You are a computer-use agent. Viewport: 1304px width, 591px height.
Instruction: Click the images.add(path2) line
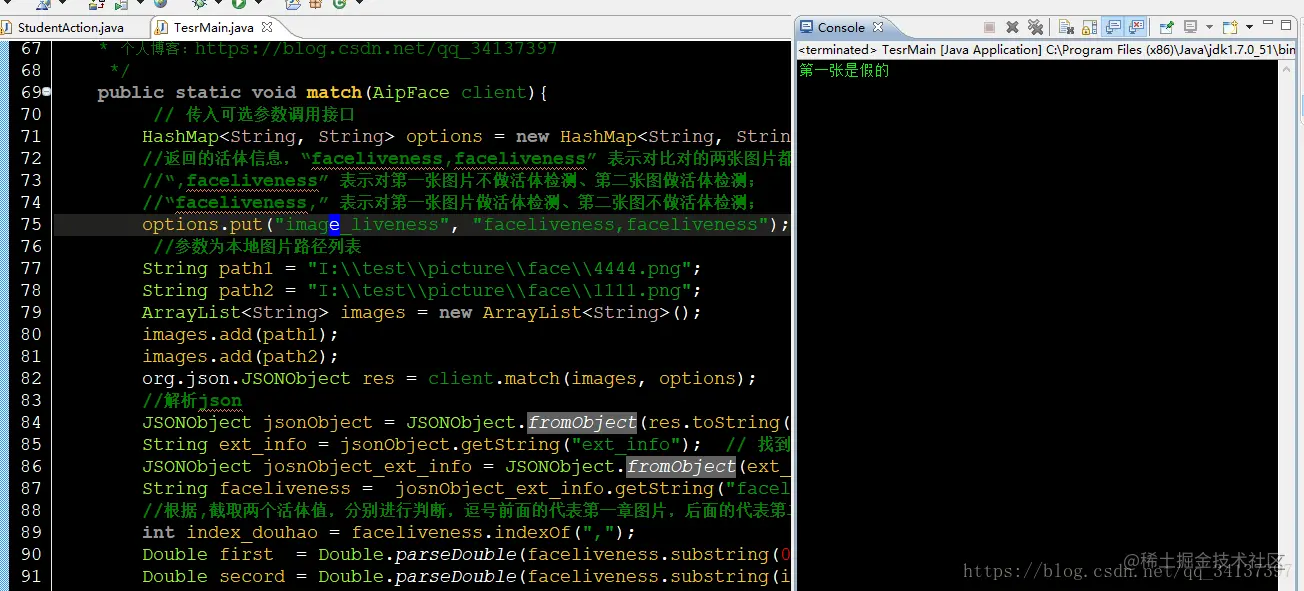point(241,356)
